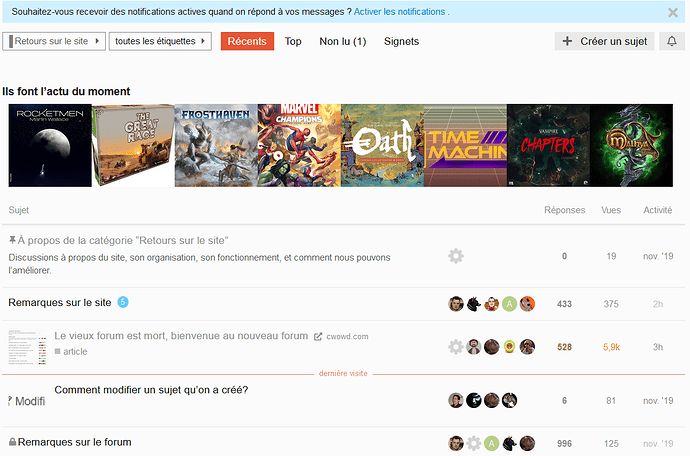Click clown avatar in Remarques sur le site row

tap(492, 304)
